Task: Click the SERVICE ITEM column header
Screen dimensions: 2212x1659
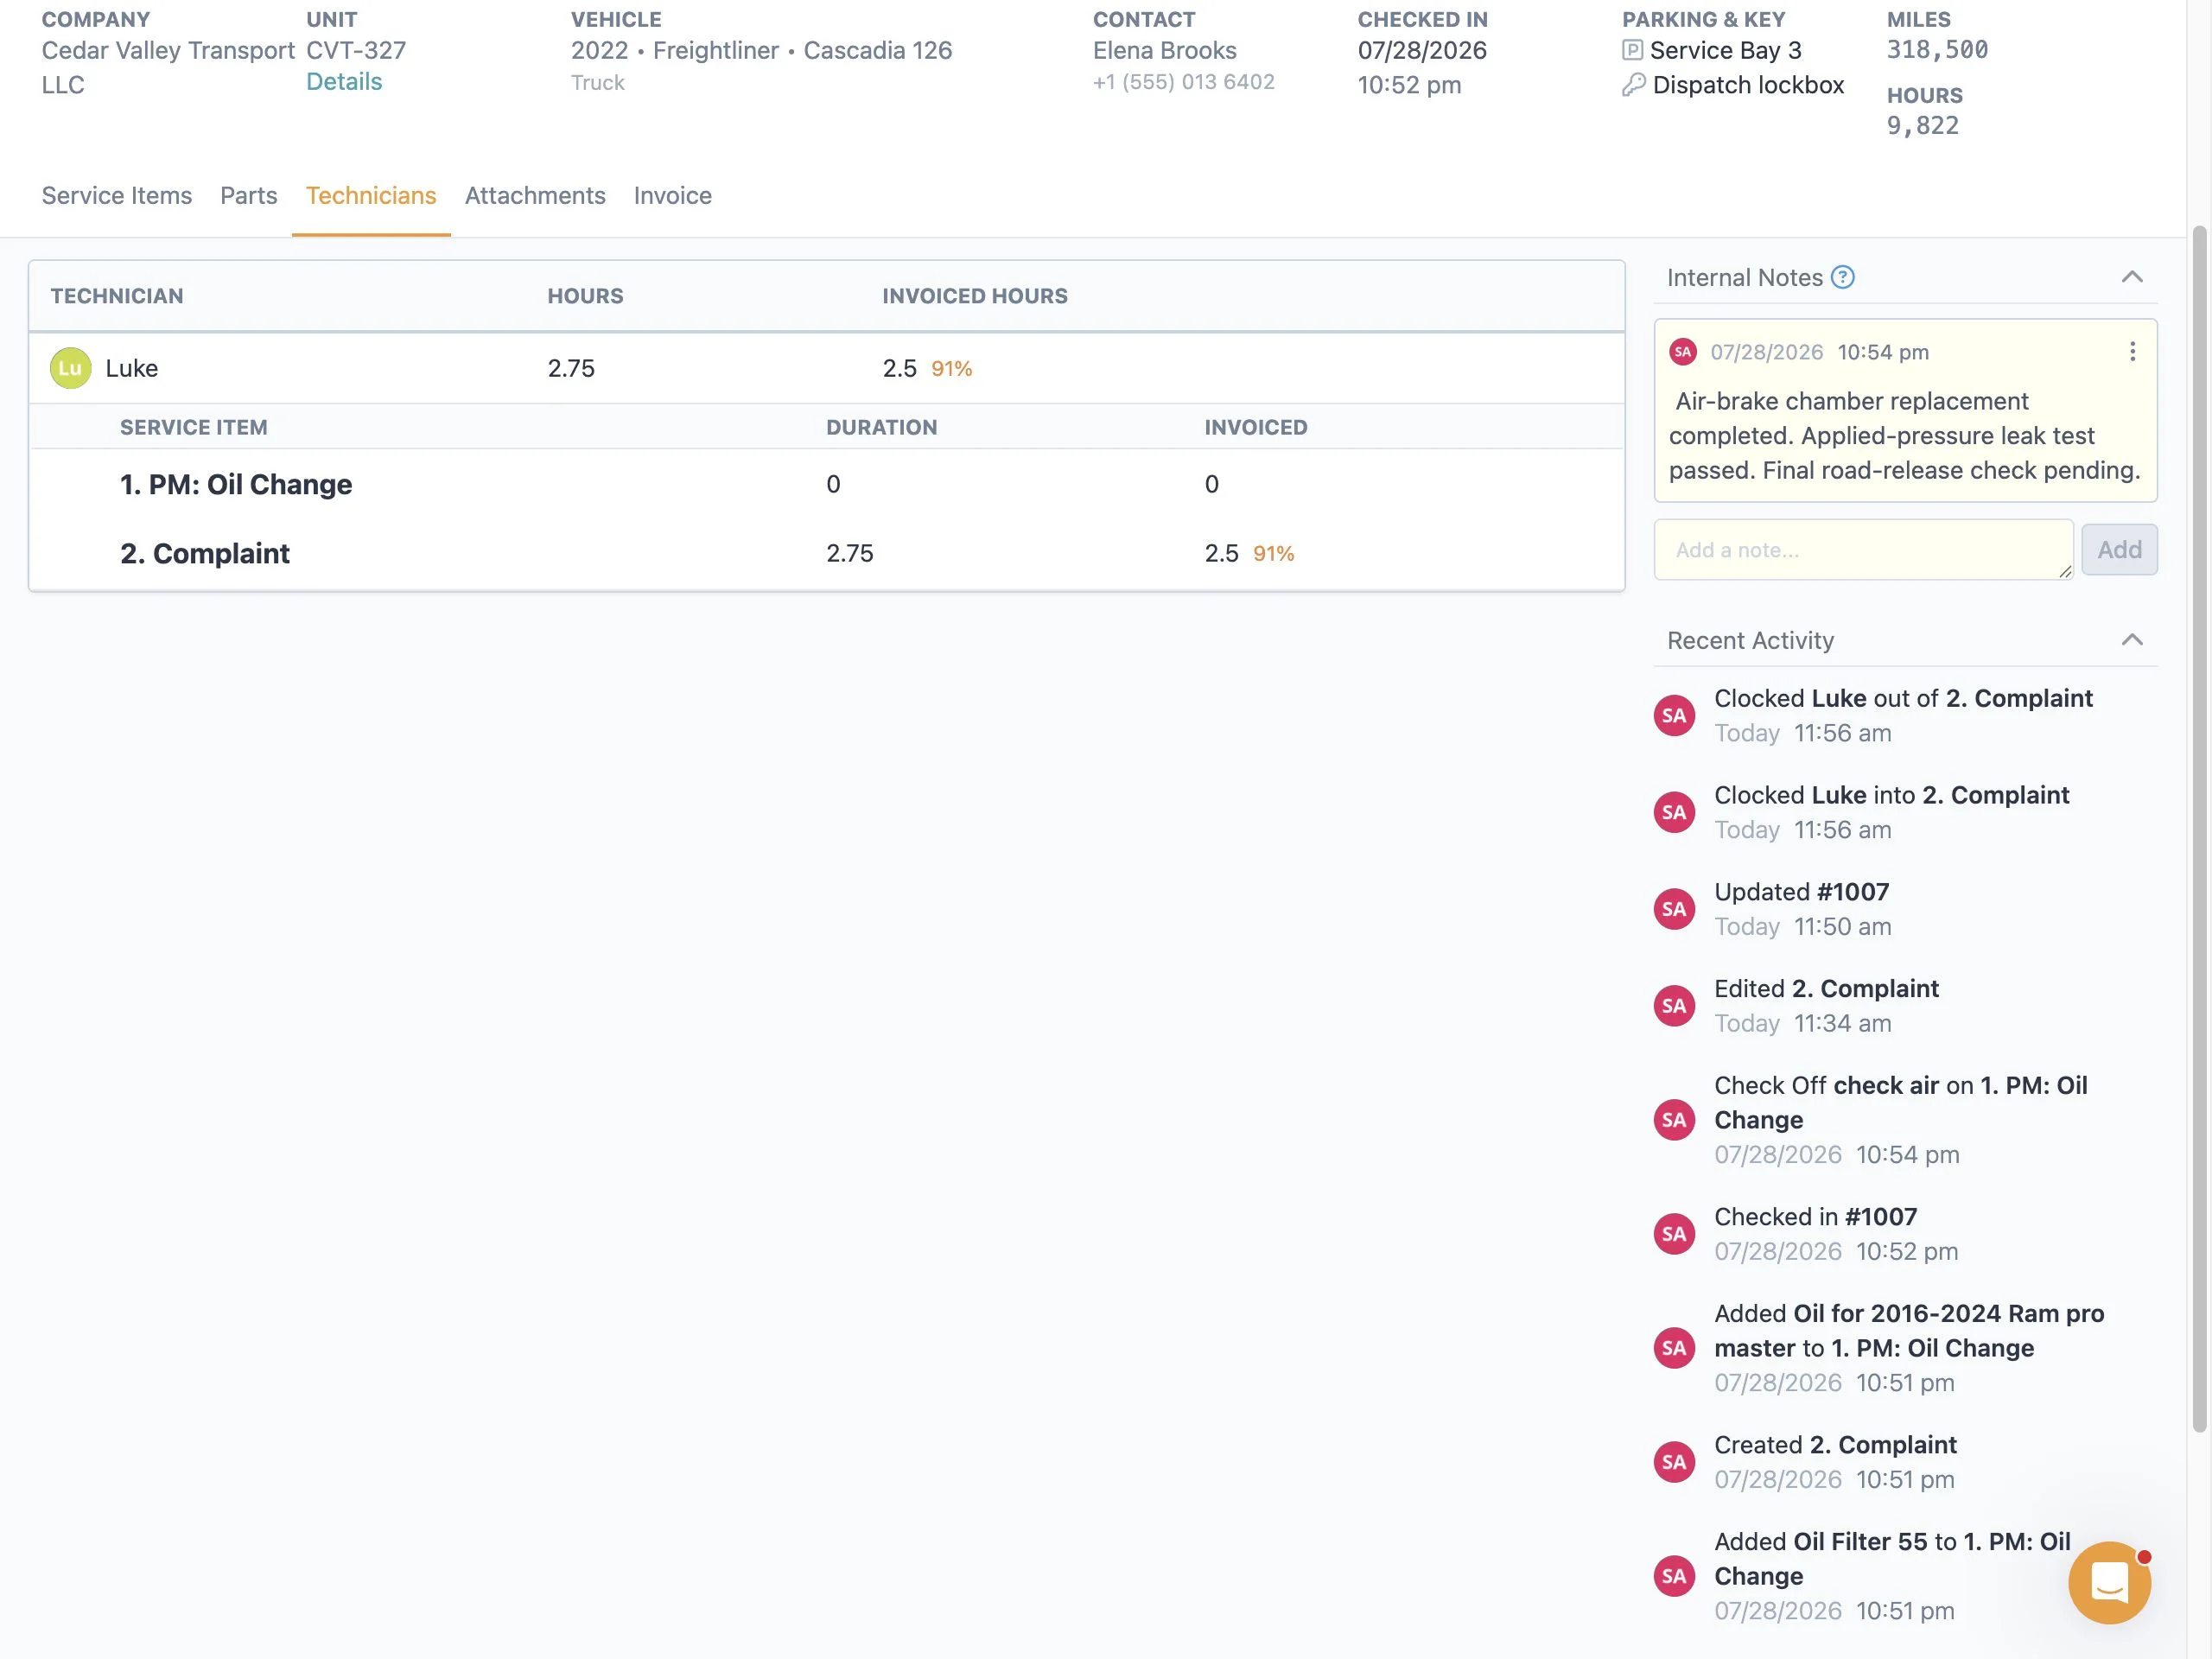Action: point(193,427)
